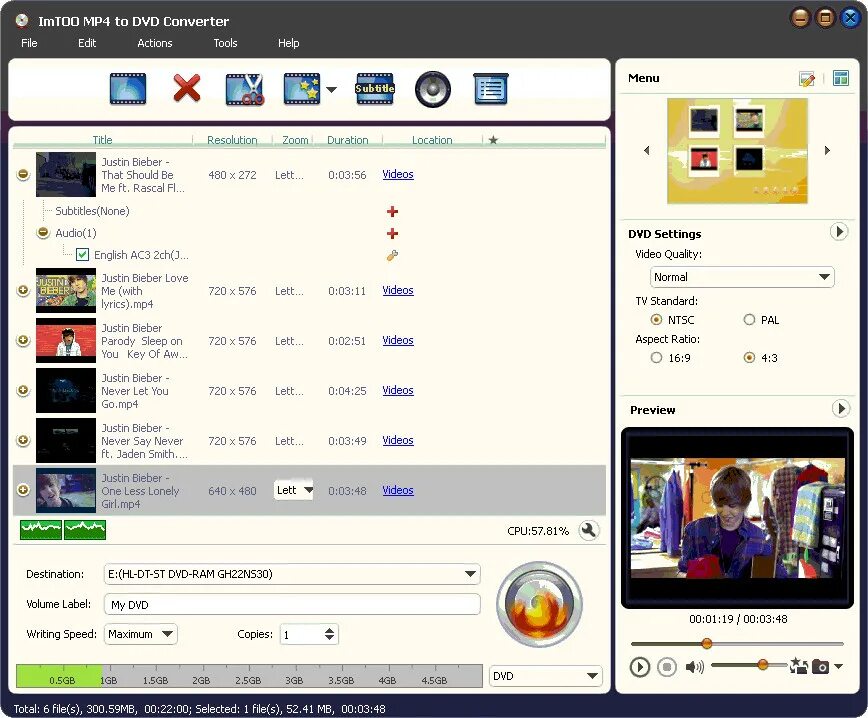
Task: Add an audio track with the red plus
Action: (392, 234)
